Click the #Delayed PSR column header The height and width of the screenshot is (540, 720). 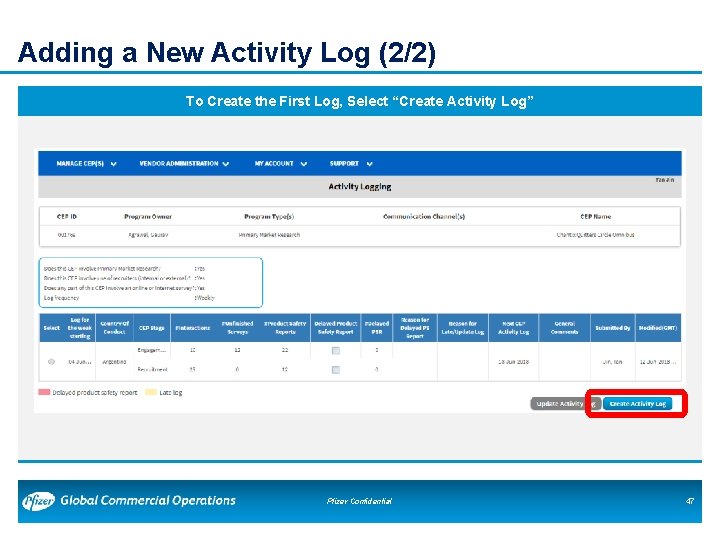tap(377, 328)
